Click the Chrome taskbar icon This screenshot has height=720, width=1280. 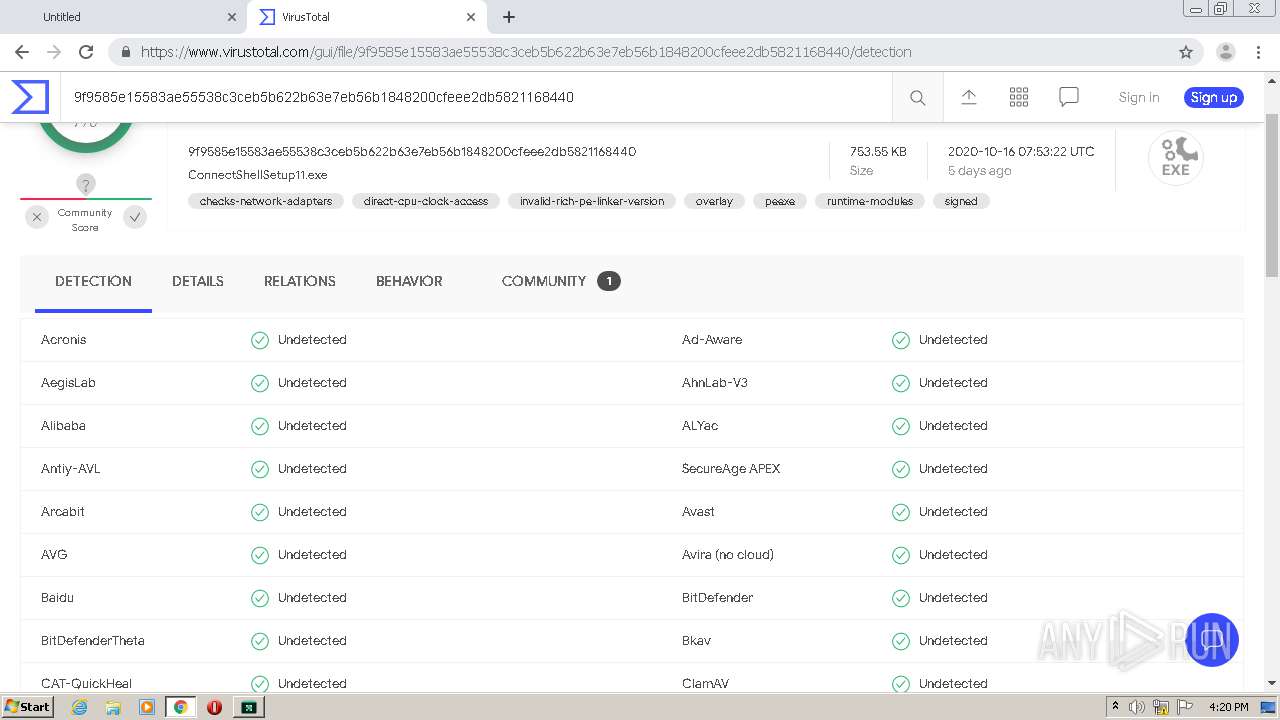180,707
